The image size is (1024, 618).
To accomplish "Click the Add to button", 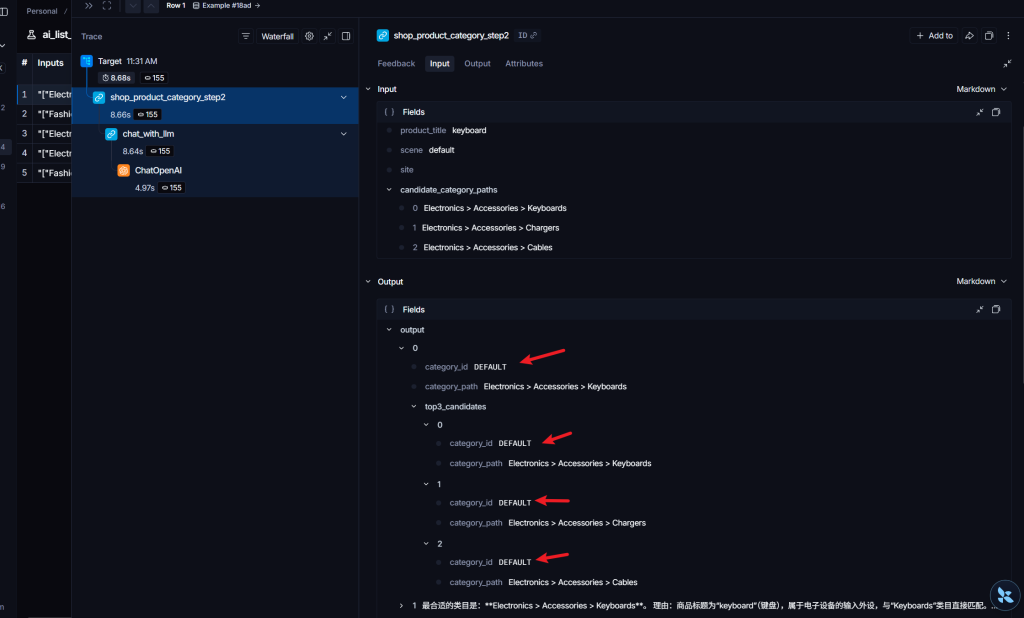I will pyautogui.click(x=933, y=36).
